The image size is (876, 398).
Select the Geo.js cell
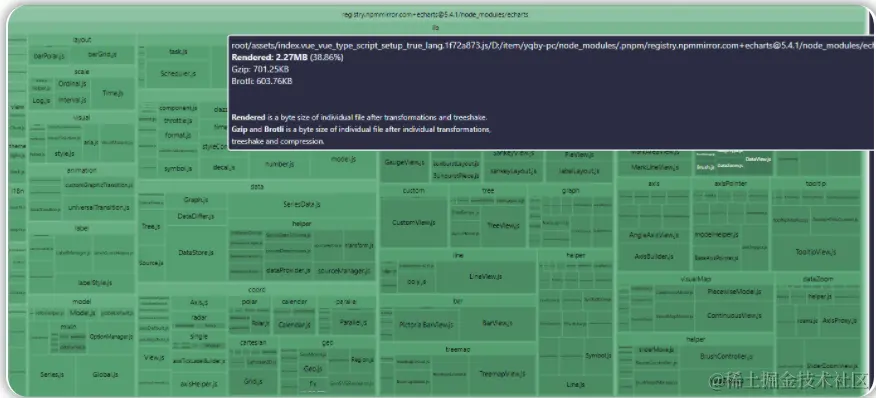point(312,369)
